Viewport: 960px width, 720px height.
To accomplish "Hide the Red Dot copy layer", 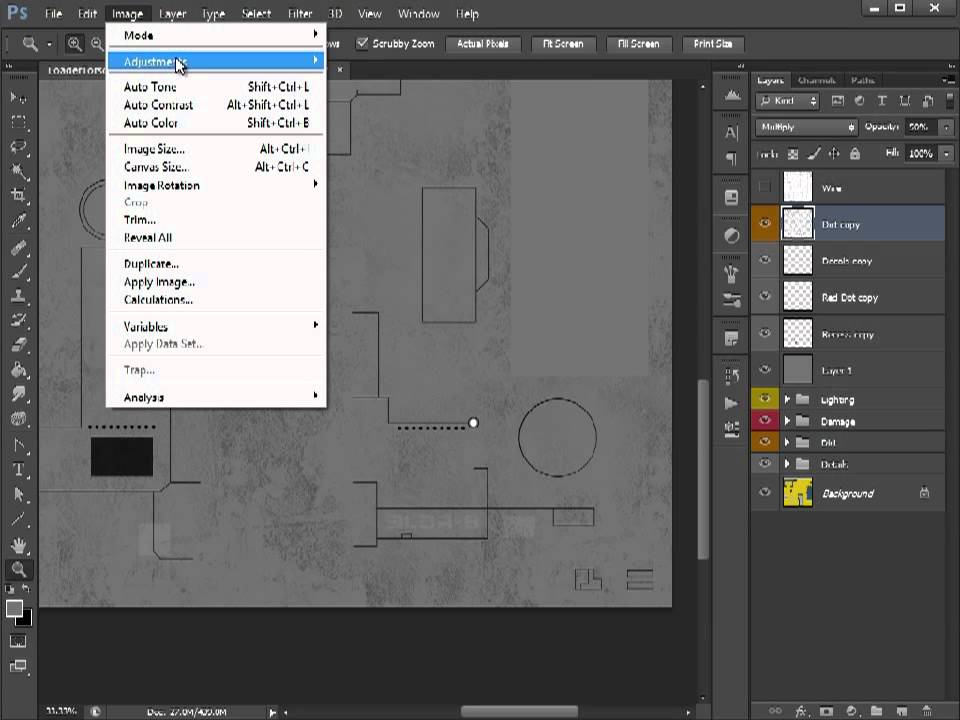I will tap(765, 296).
